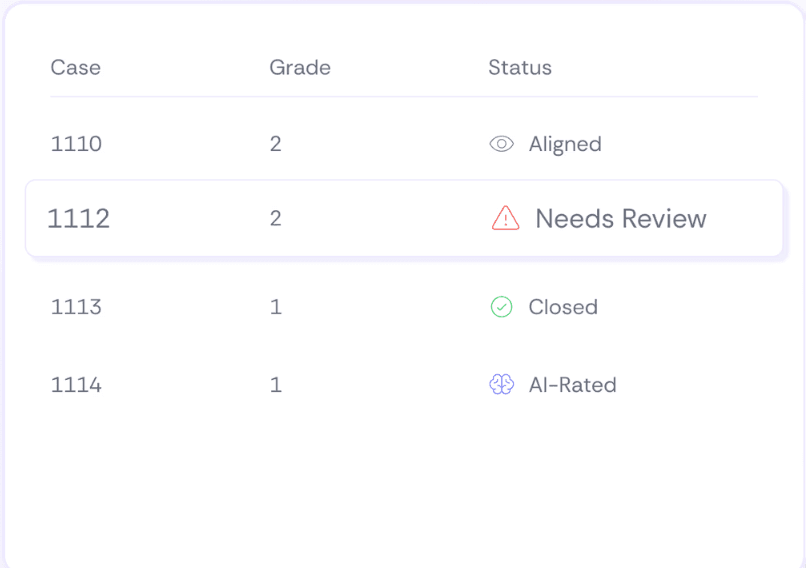Sort by the Grade column header
The width and height of the screenshot is (806, 568).
click(300, 68)
